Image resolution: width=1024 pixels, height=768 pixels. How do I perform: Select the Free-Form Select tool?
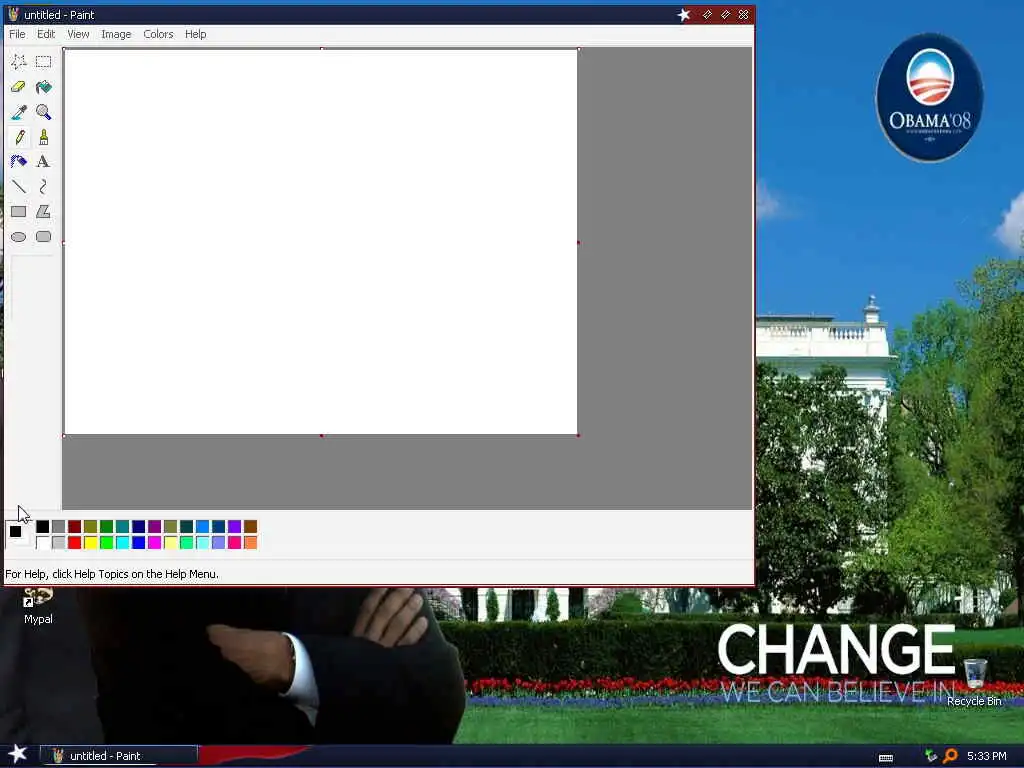point(19,61)
